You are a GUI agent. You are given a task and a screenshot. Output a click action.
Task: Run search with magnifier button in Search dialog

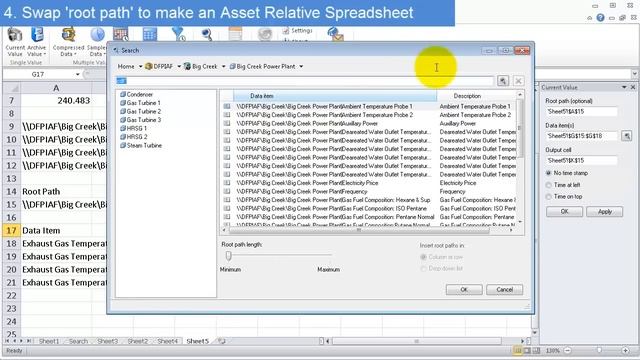click(x=503, y=81)
